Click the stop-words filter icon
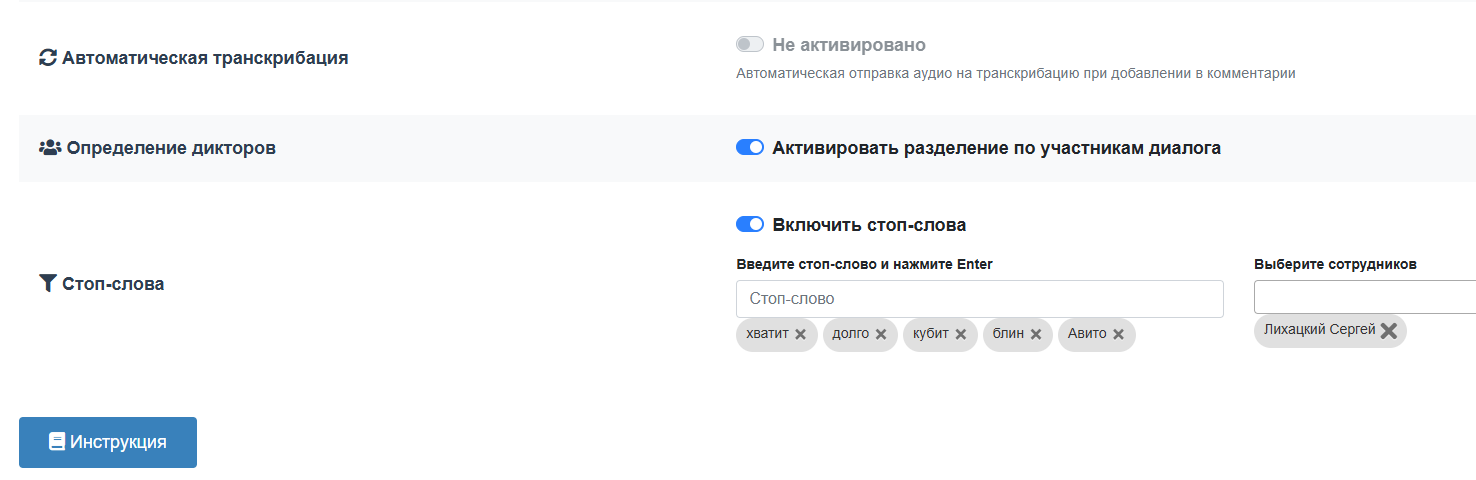The height and width of the screenshot is (480, 1476). point(48,284)
